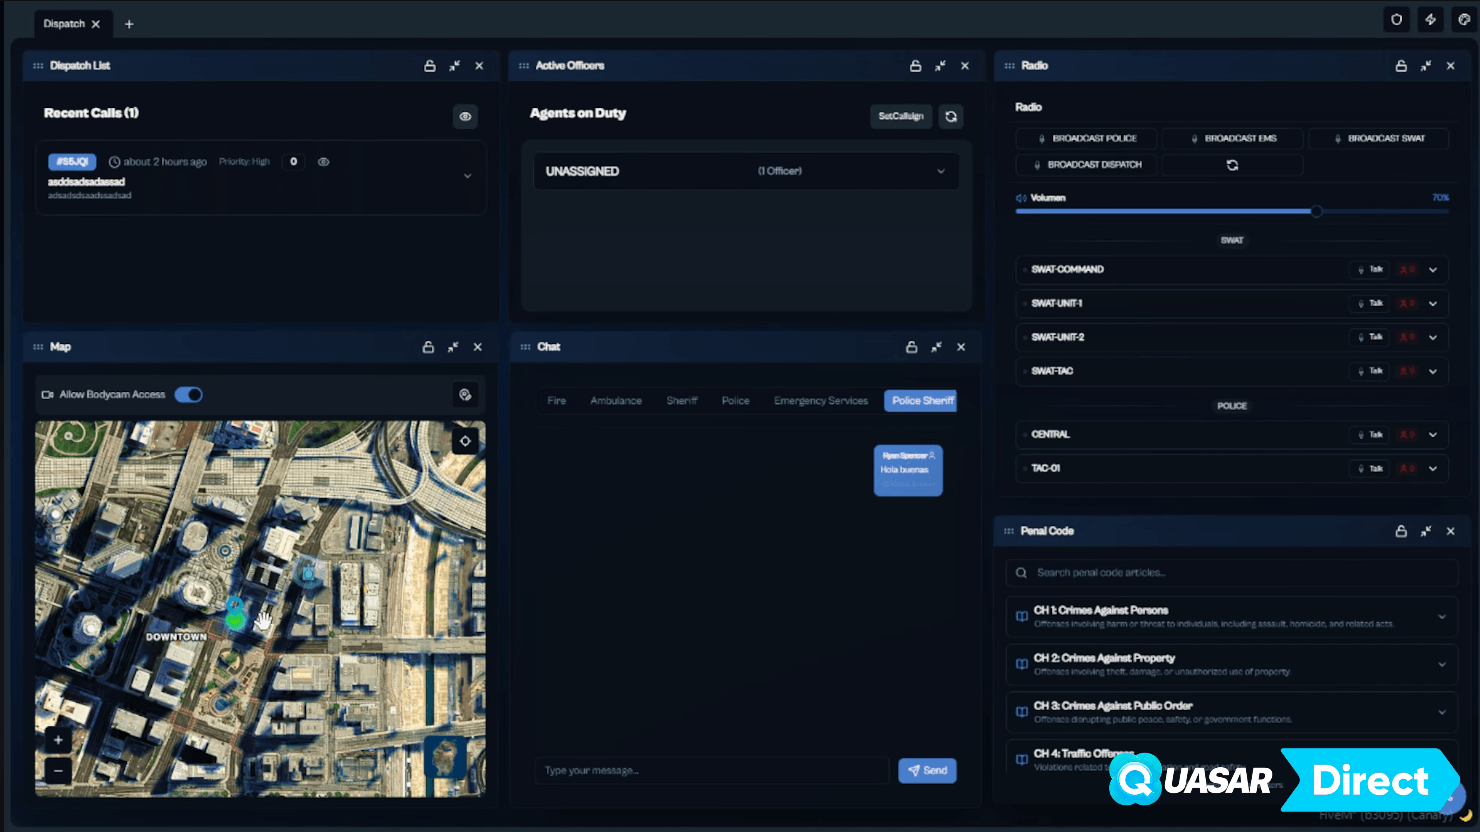Expand CH 1: Crimes Against Persons
Viewport: 1480px width, 832px height.
pyautogui.click(x=1441, y=617)
